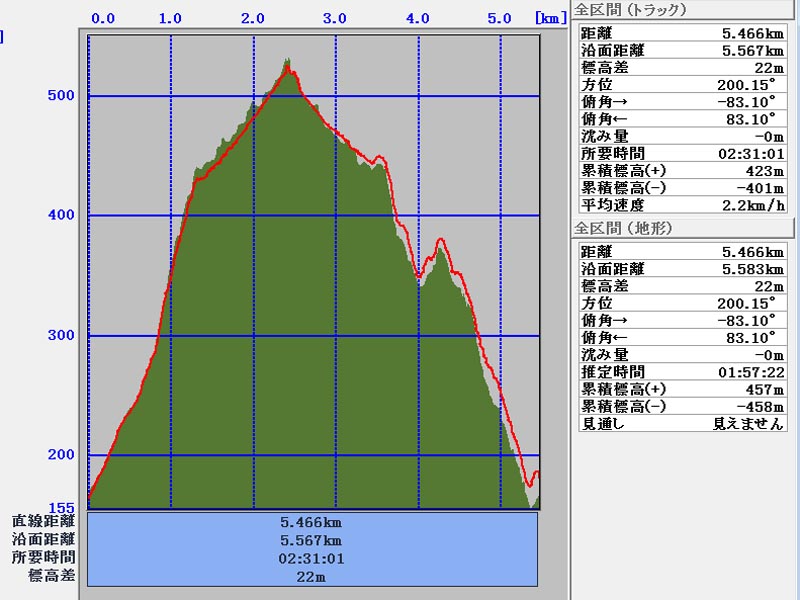This screenshot has height=600, width=800.
Task: Click the 500 elevation axis label
Action: (x=63, y=96)
